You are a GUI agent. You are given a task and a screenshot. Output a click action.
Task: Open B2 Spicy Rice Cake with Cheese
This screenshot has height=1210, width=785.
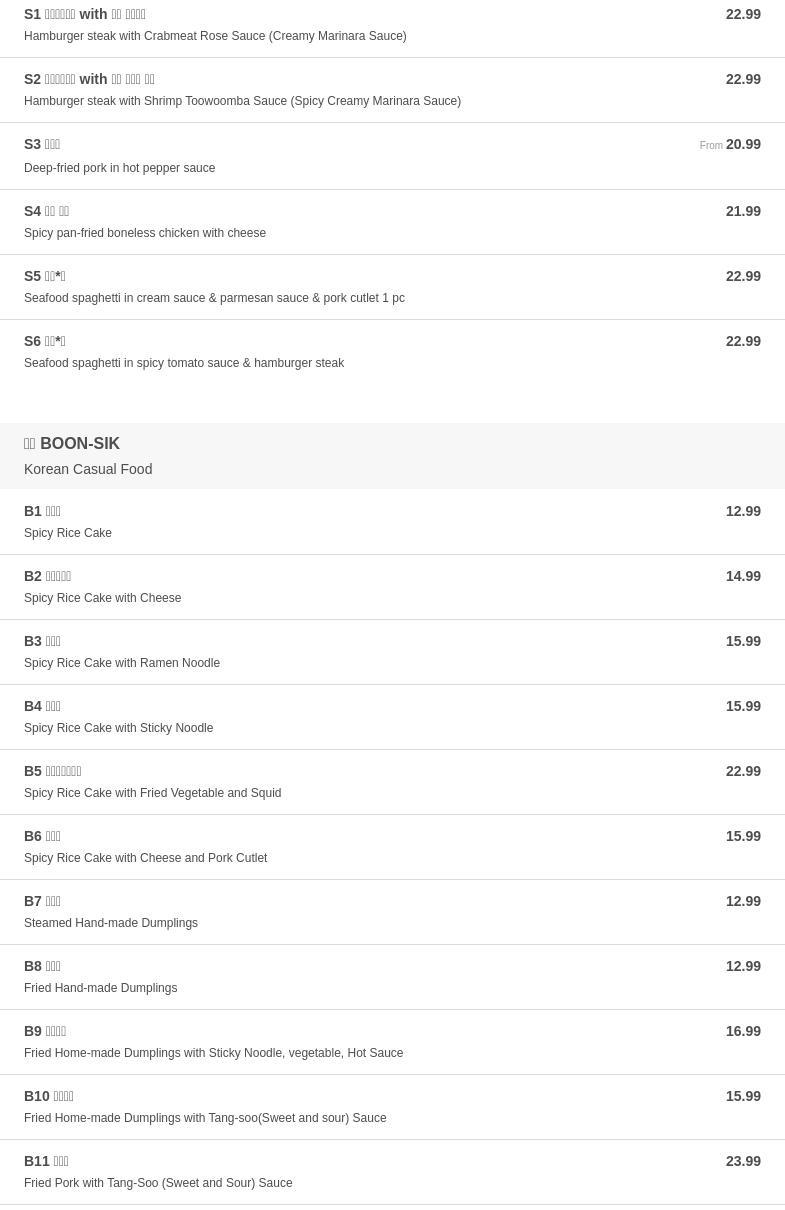coord(392,587)
